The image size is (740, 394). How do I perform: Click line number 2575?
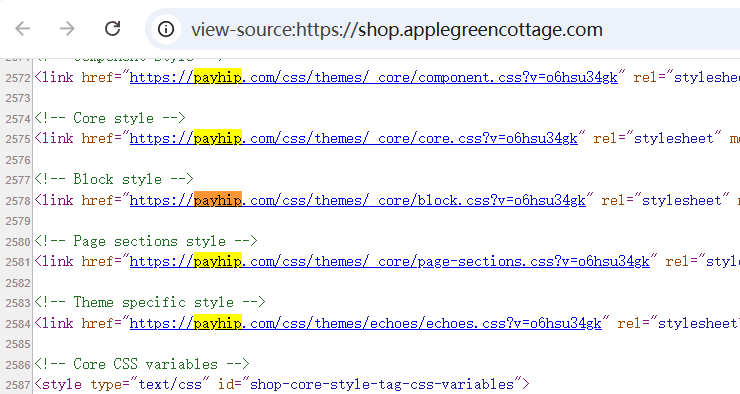click(x=18, y=139)
